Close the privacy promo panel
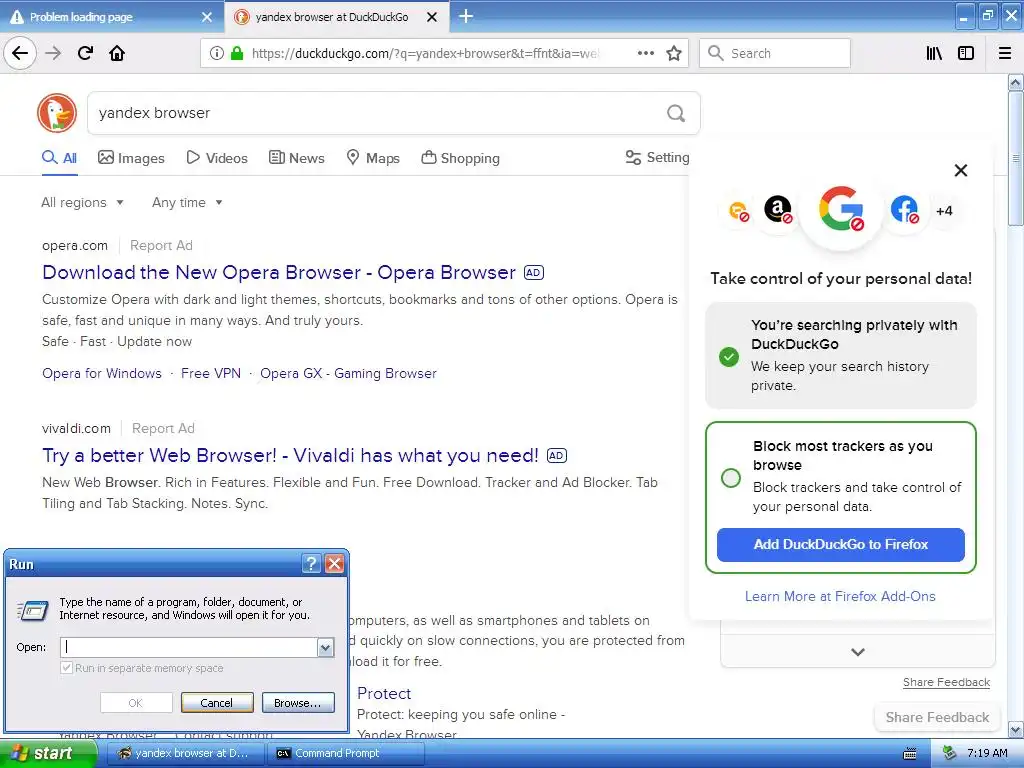1024x768 pixels. pyautogui.click(x=961, y=170)
